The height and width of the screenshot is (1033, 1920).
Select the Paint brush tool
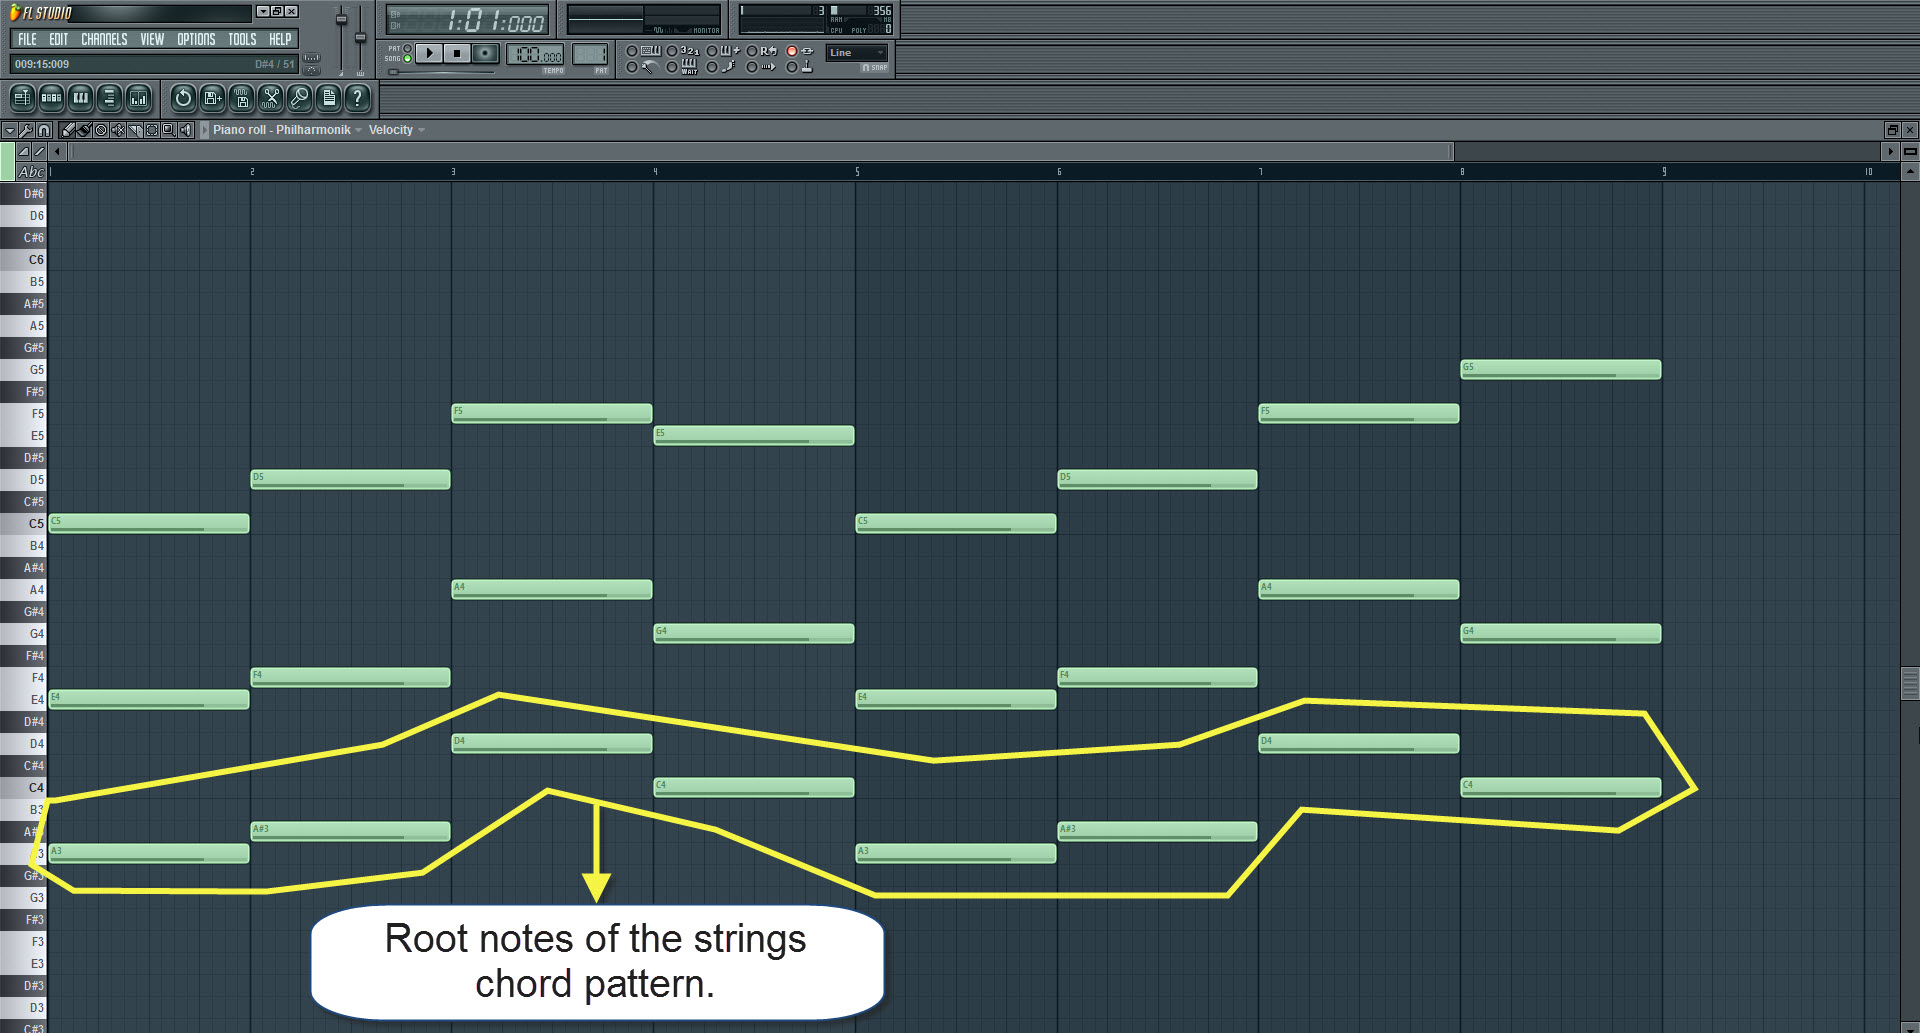coord(82,129)
